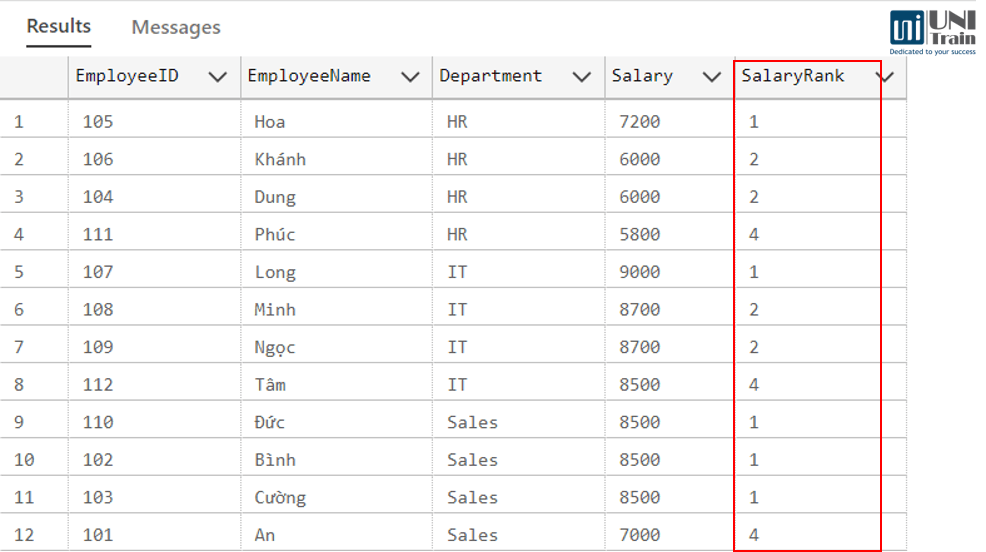Select the employee name Long

pyautogui.click(x=275, y=273)
